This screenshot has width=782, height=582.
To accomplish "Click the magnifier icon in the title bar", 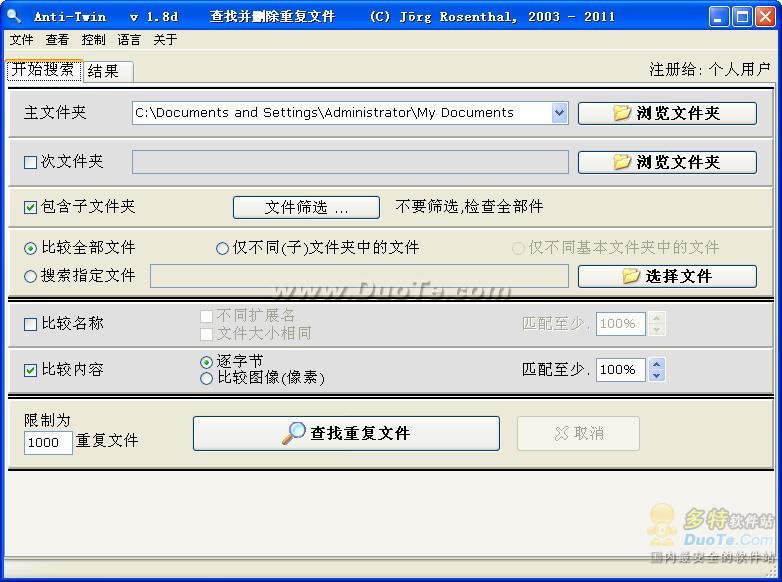I will (x=14, y=16).
